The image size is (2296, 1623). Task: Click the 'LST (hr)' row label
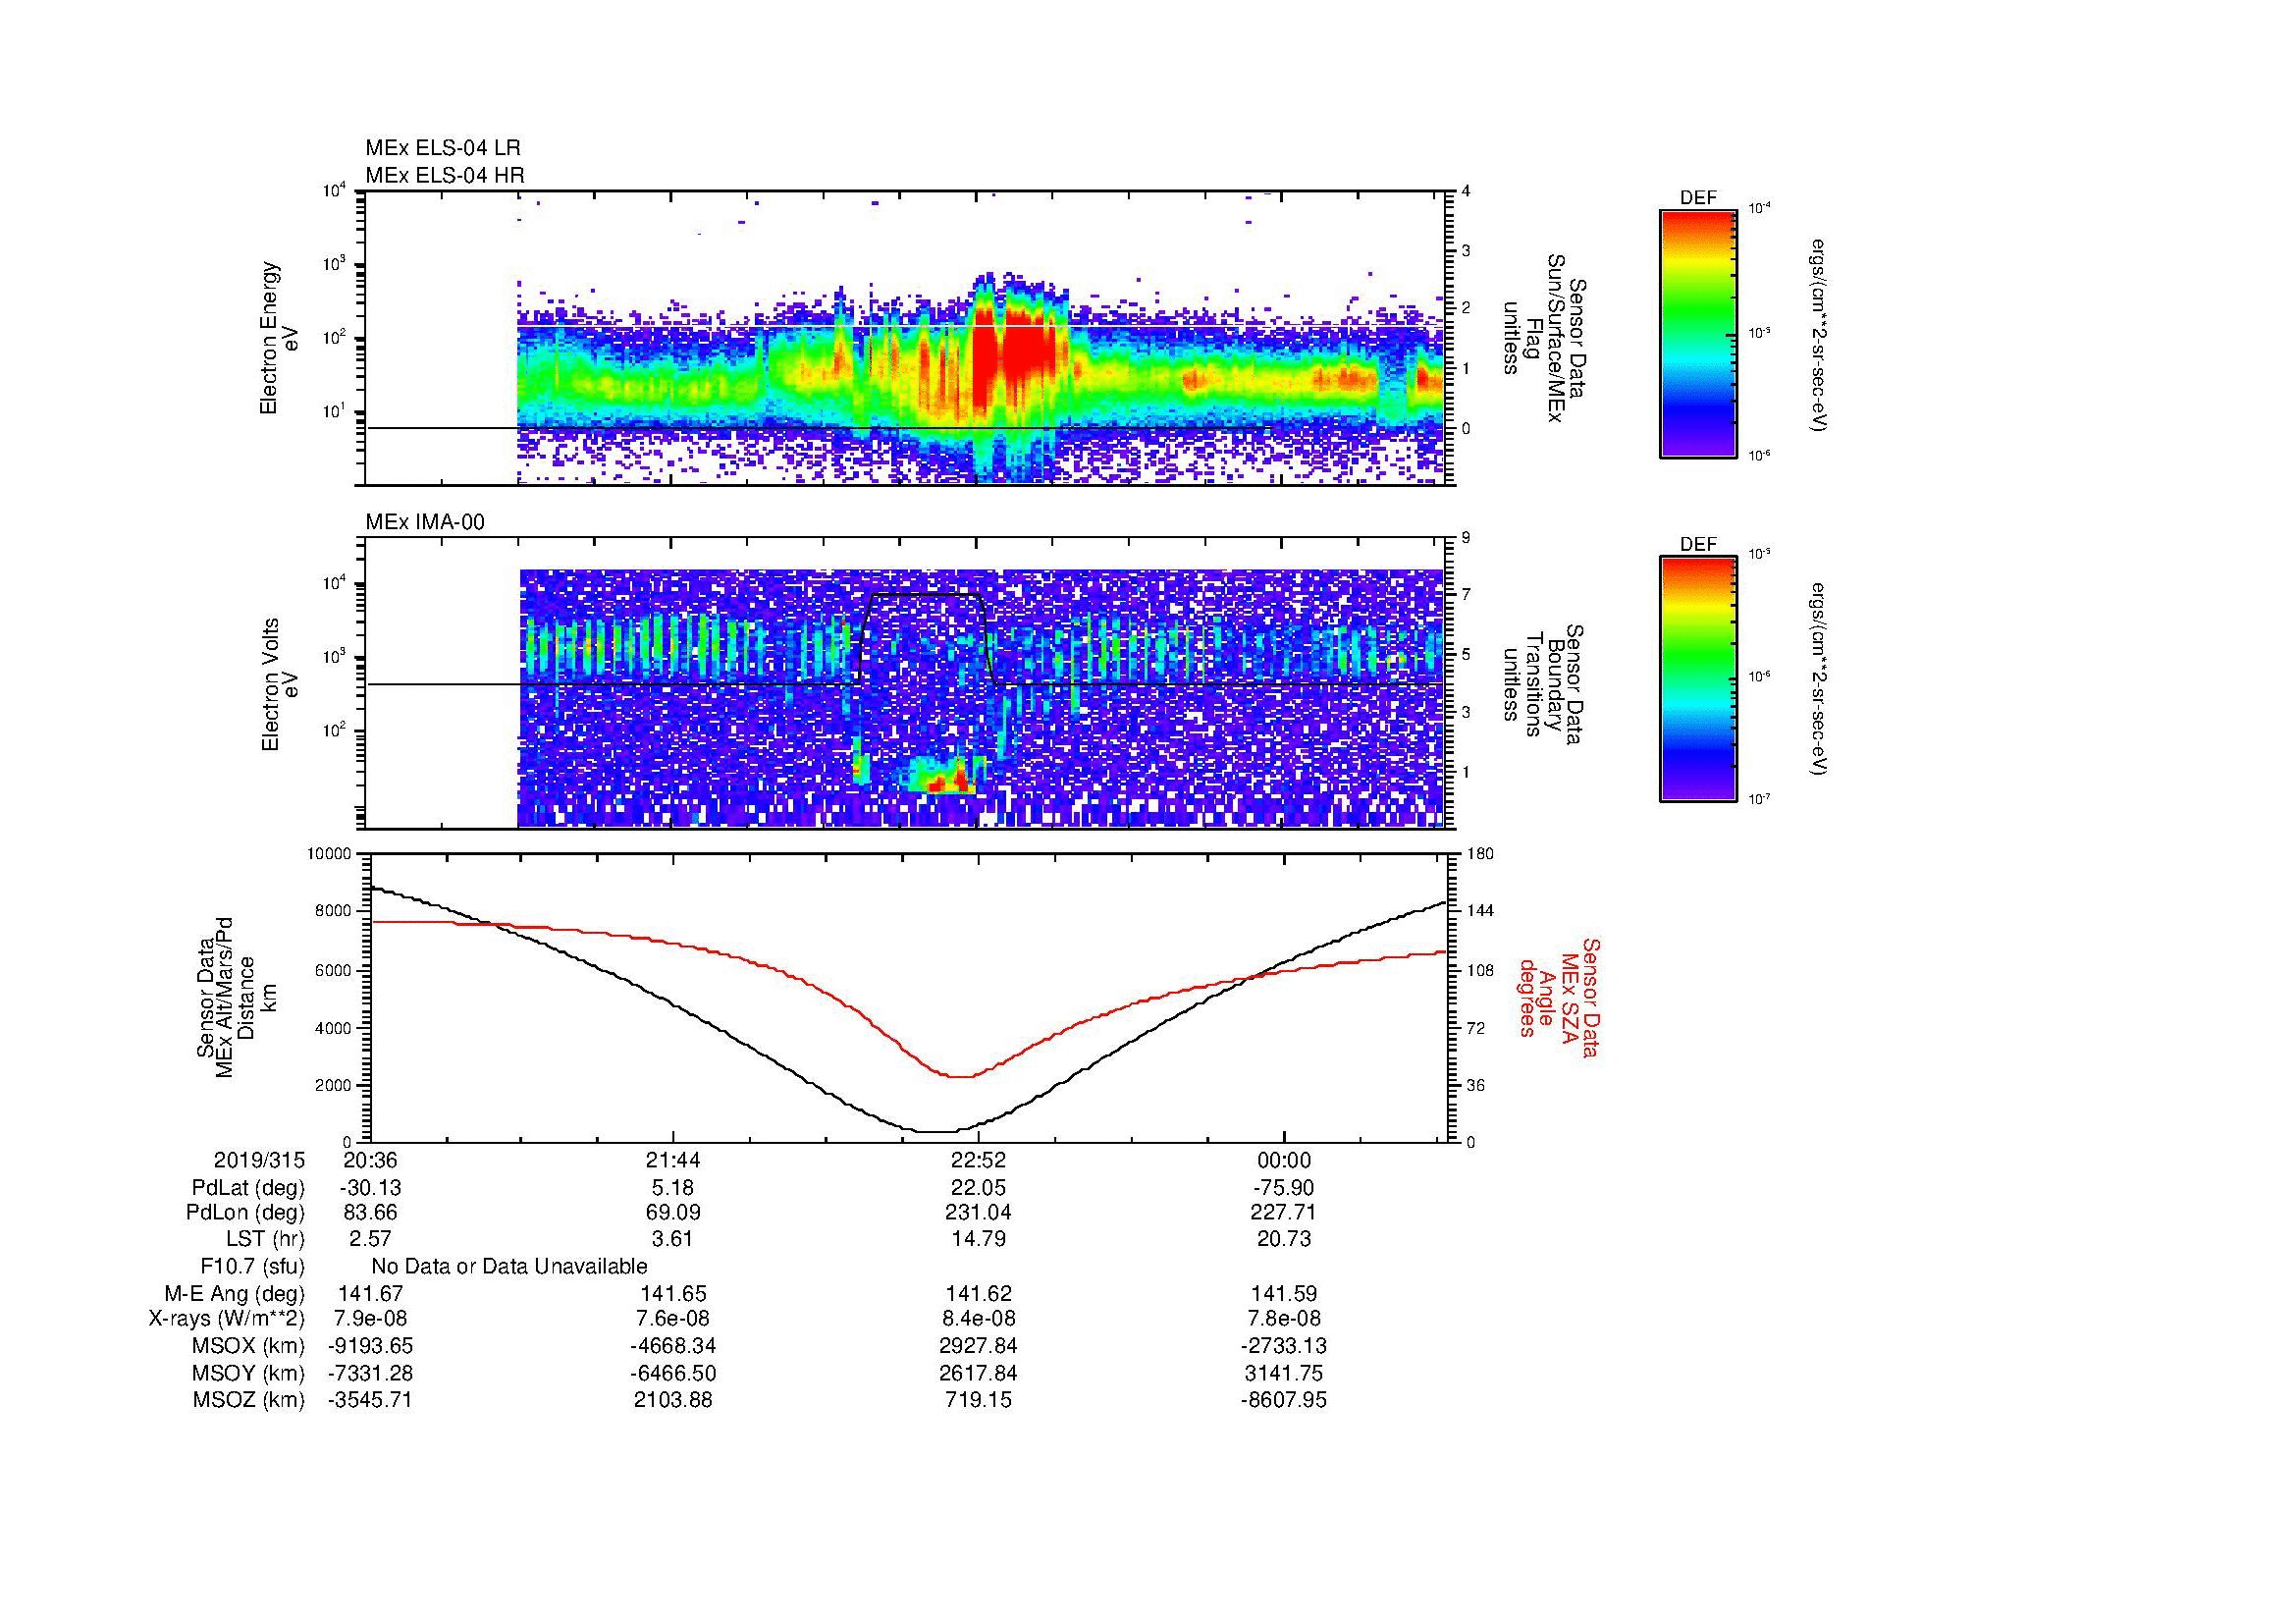(265, 1239)
